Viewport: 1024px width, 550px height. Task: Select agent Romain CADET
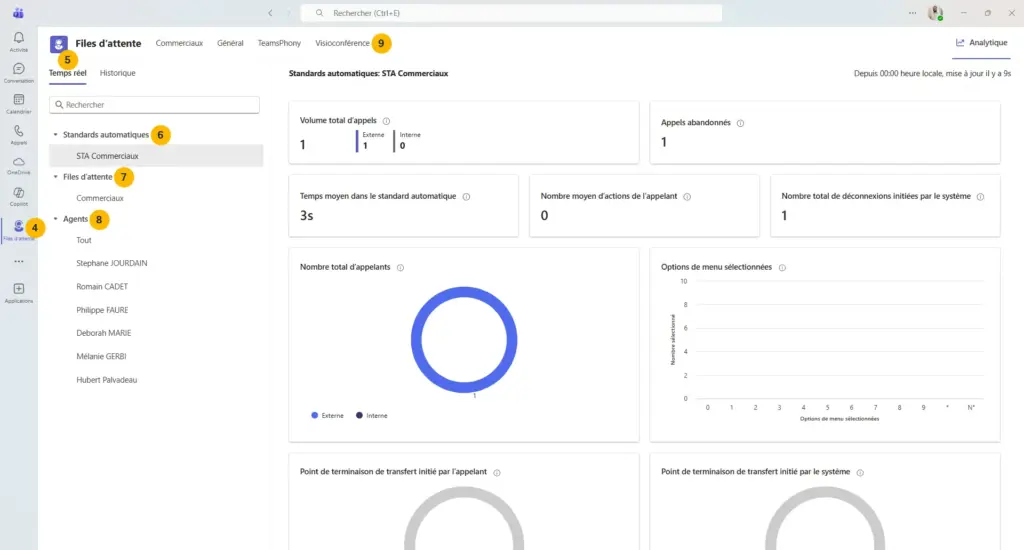click(102, 287)
